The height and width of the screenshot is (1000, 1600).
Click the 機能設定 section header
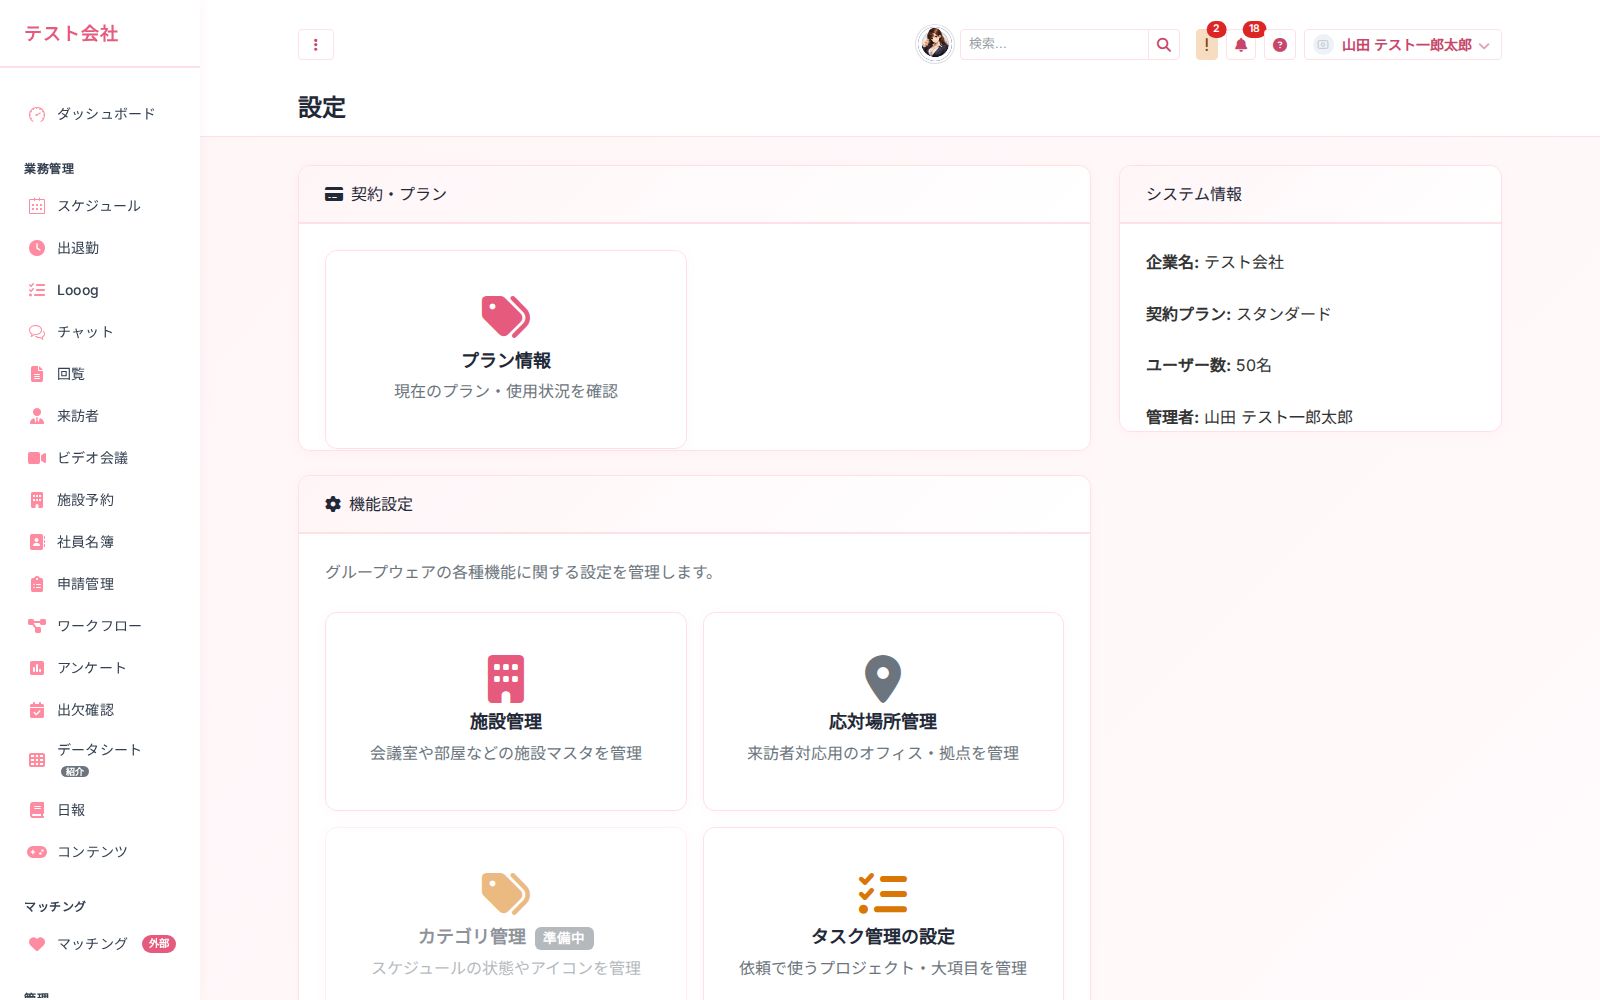coord(694,504)
